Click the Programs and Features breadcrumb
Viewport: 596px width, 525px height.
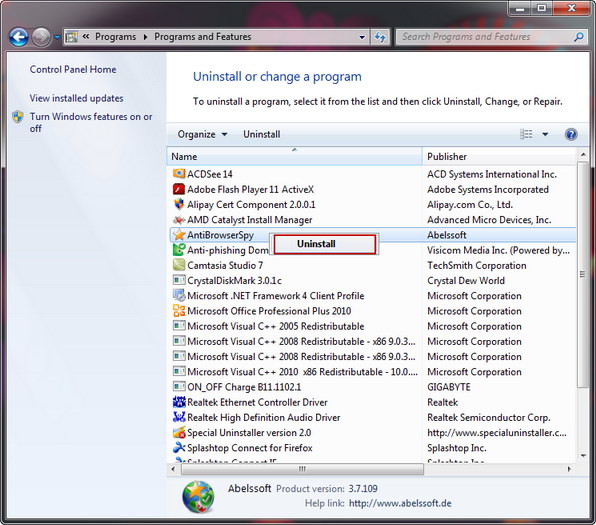click(203, 37)
